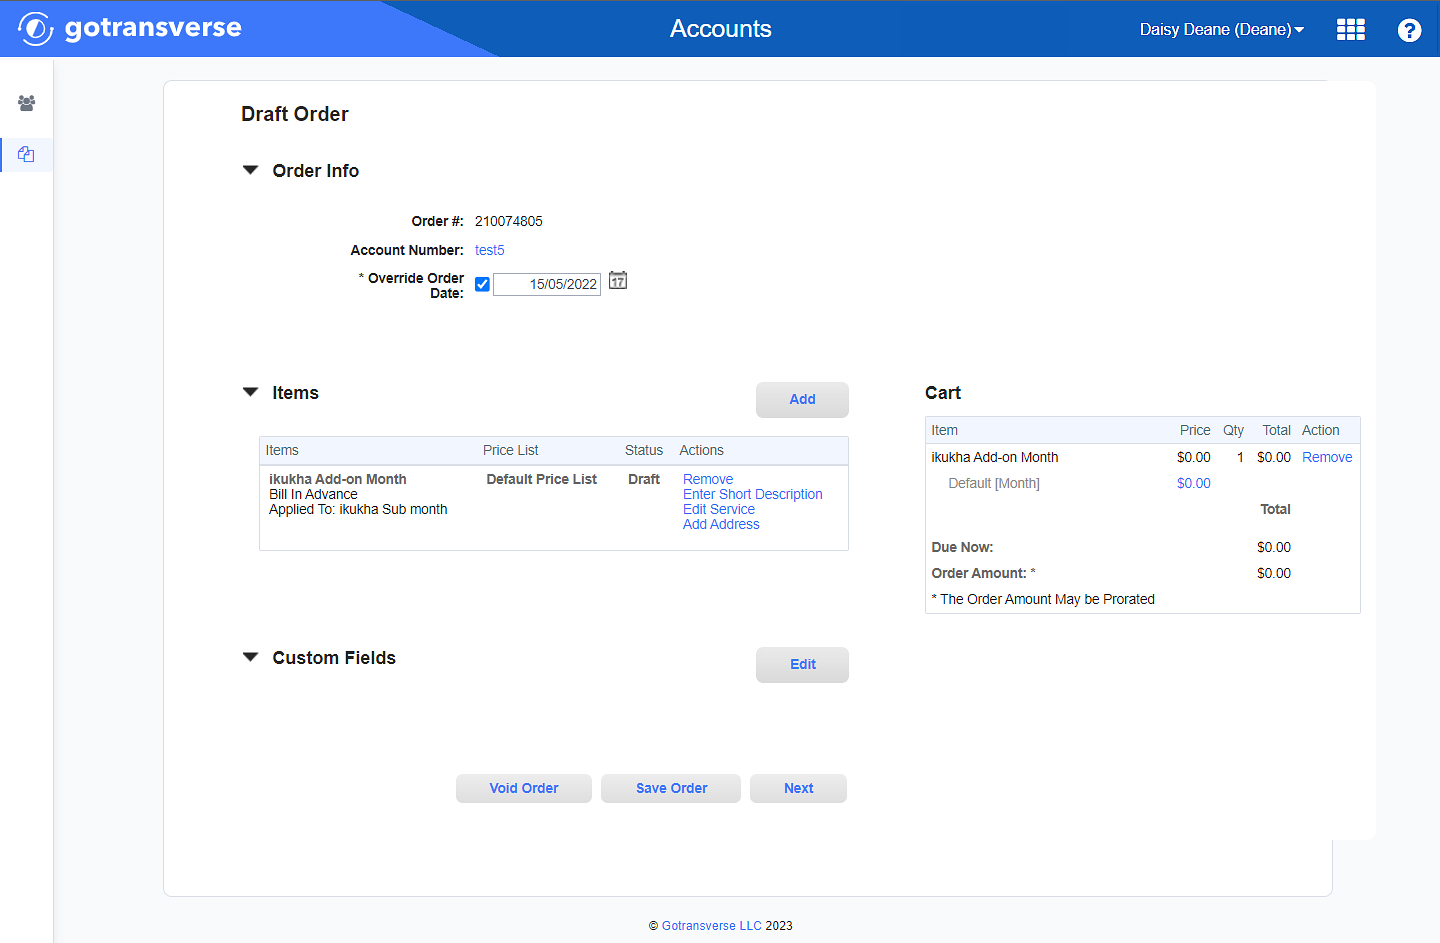This screenshot has height=943, width=1440.
Task: Click the Edit Service link
Action: tap(719, 509)
